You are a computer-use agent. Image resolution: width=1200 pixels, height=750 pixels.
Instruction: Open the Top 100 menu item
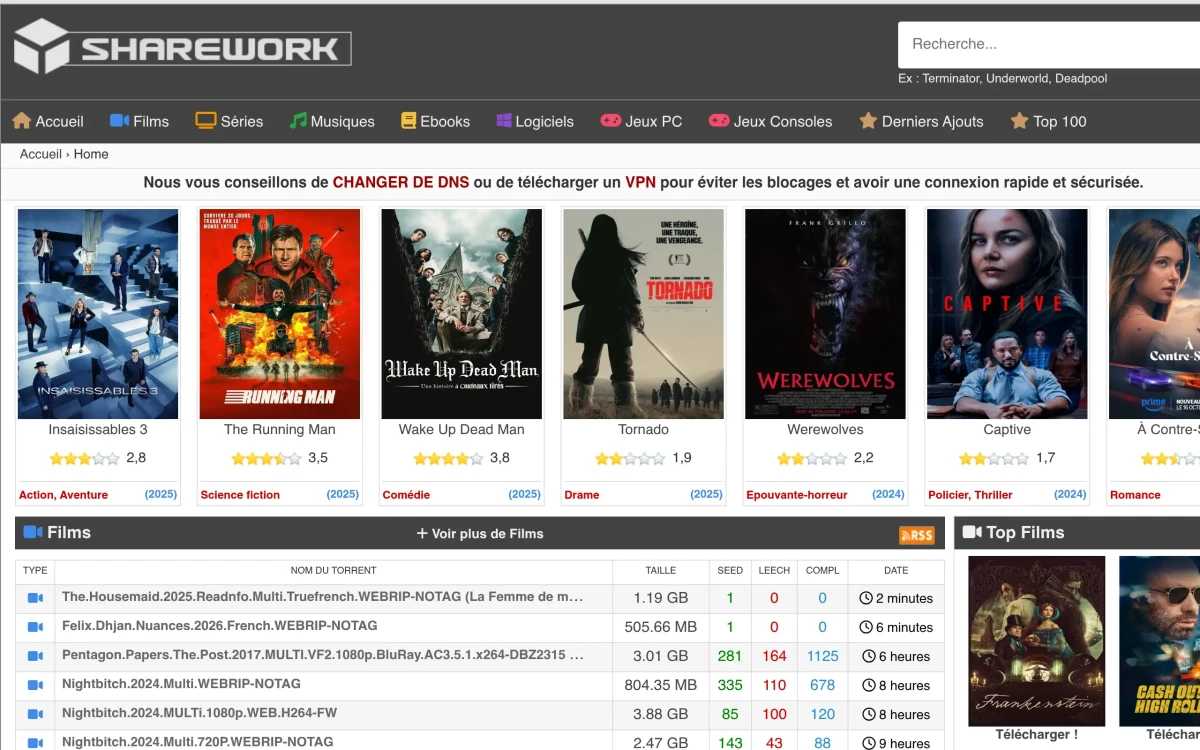tap(1048, 121)
